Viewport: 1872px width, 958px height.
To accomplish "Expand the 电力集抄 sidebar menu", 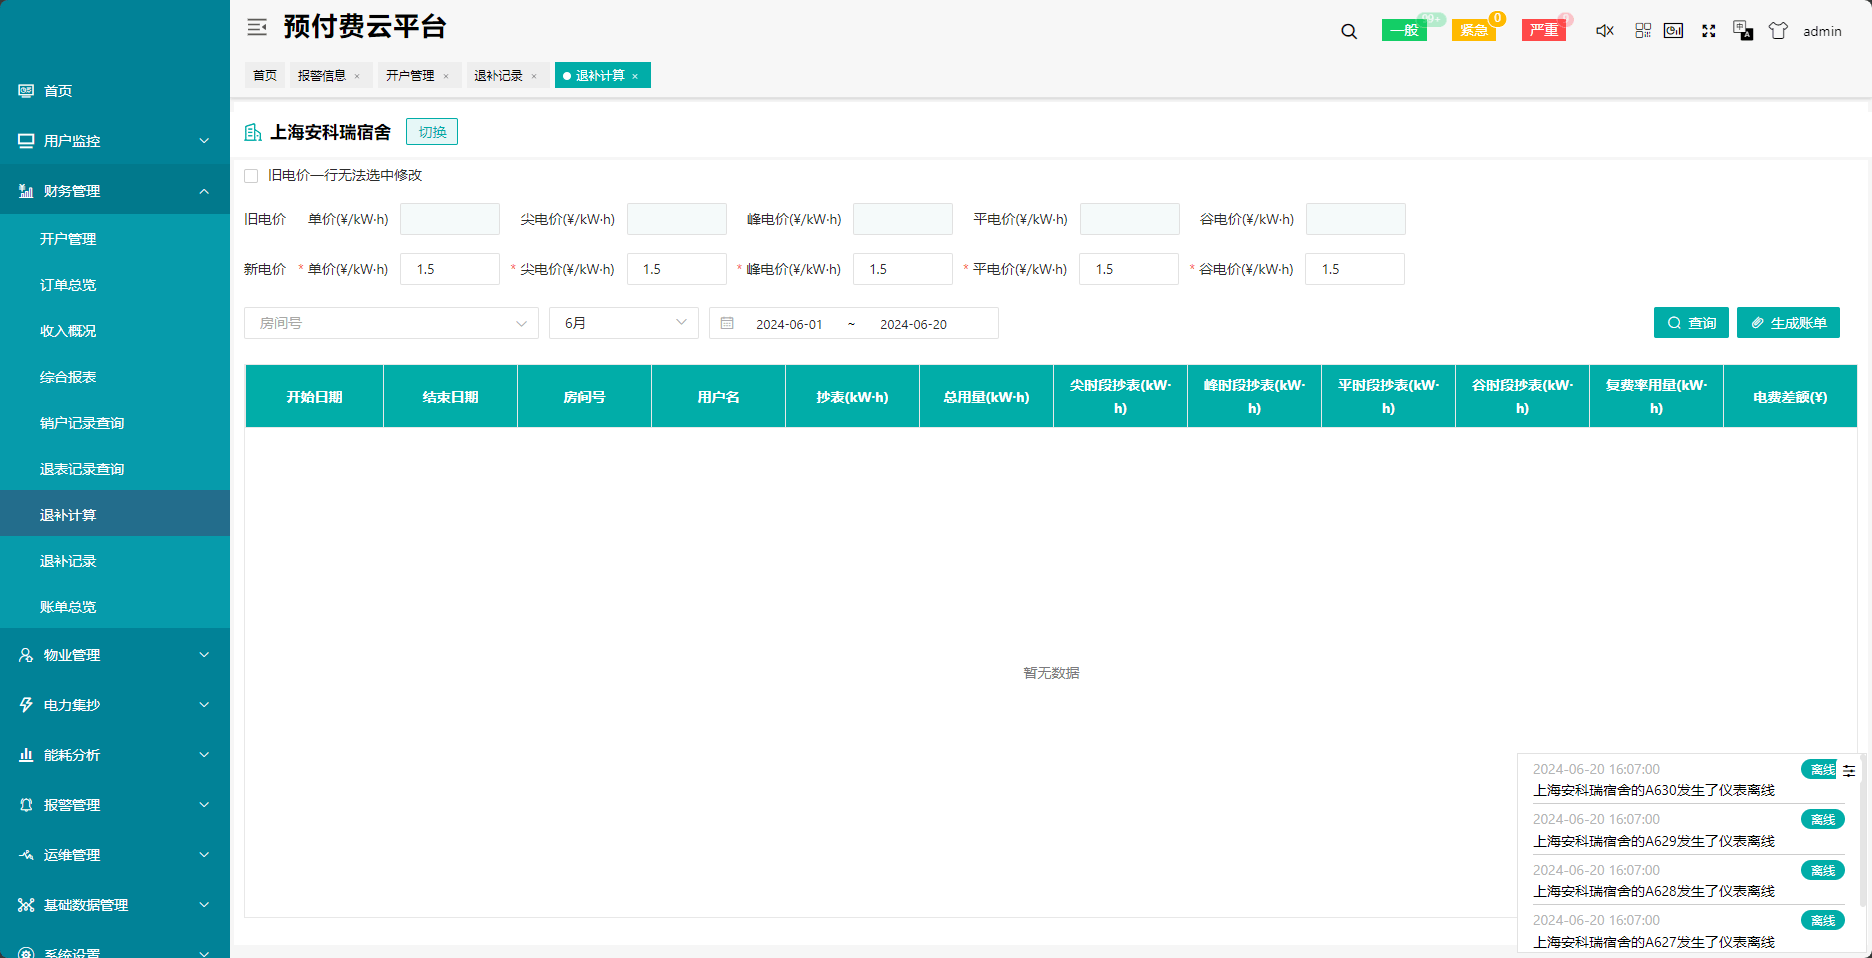I will [115, 705].
